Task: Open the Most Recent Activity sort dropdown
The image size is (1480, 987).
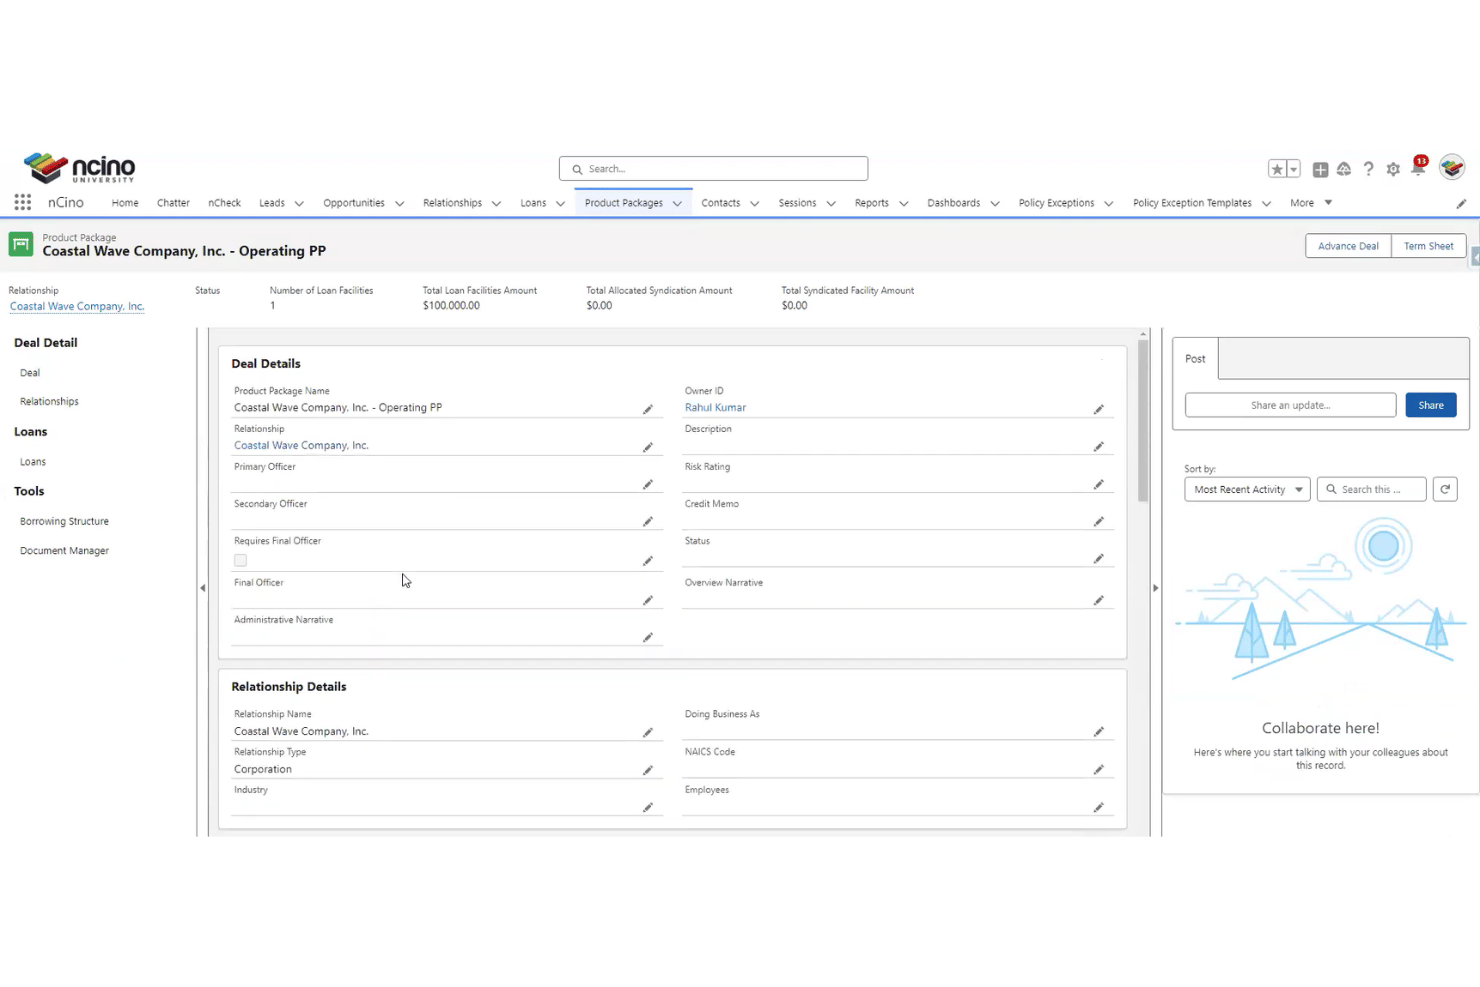Action: click(1247, 489)
